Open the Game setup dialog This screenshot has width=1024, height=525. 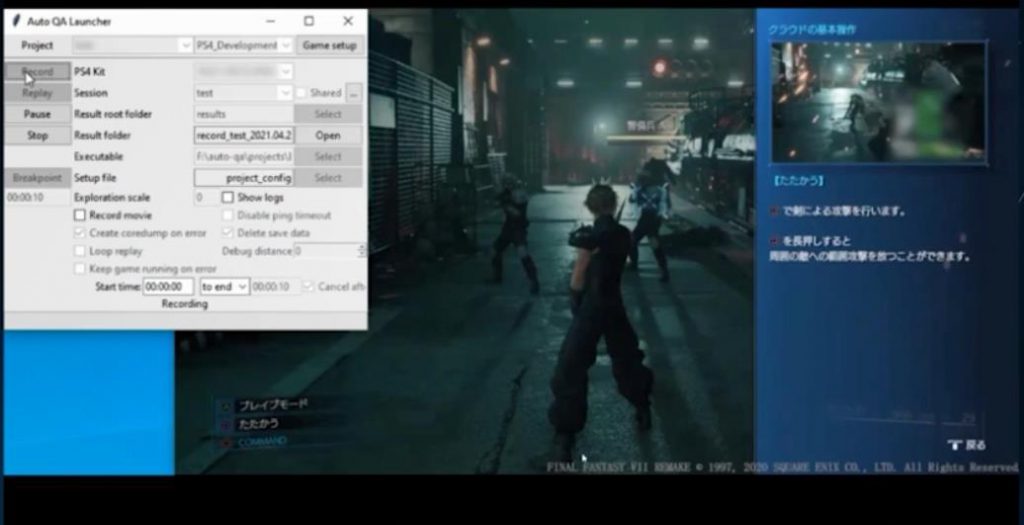coord(330,45)
